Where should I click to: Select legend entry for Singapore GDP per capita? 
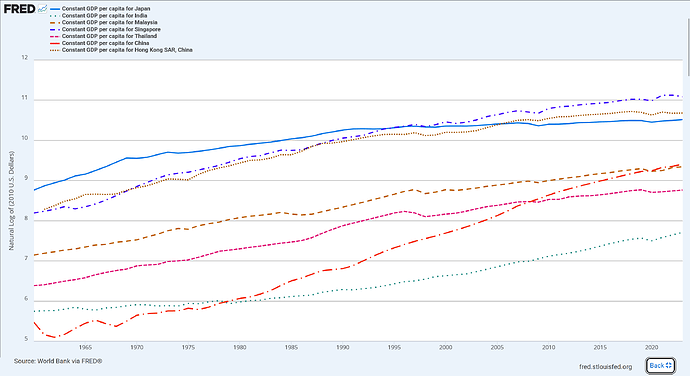click(x=111, y=29)
